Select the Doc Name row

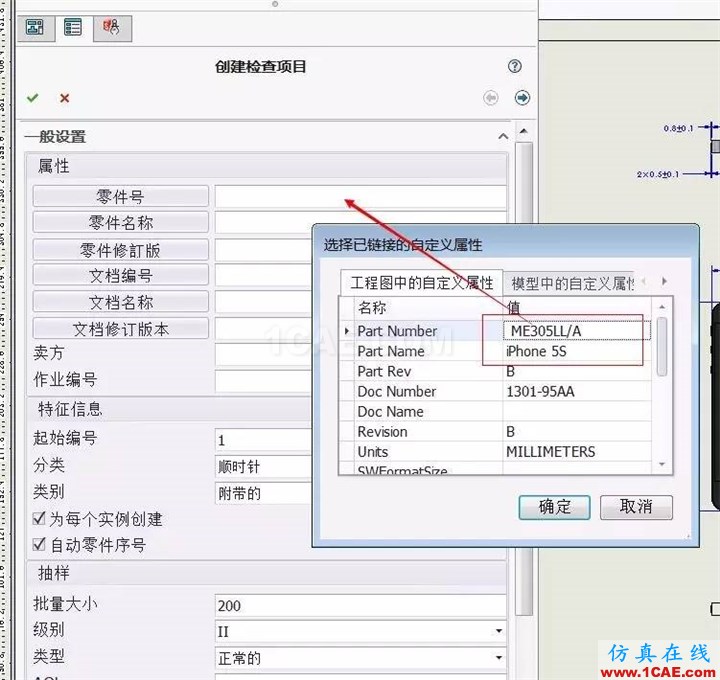(495, 411)
